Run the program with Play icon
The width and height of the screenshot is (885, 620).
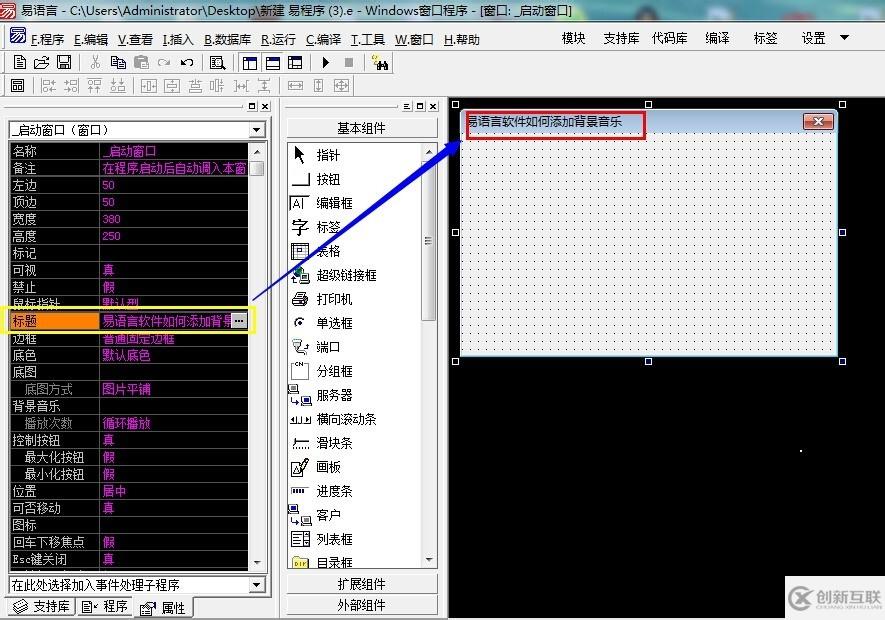coord(325,62)
